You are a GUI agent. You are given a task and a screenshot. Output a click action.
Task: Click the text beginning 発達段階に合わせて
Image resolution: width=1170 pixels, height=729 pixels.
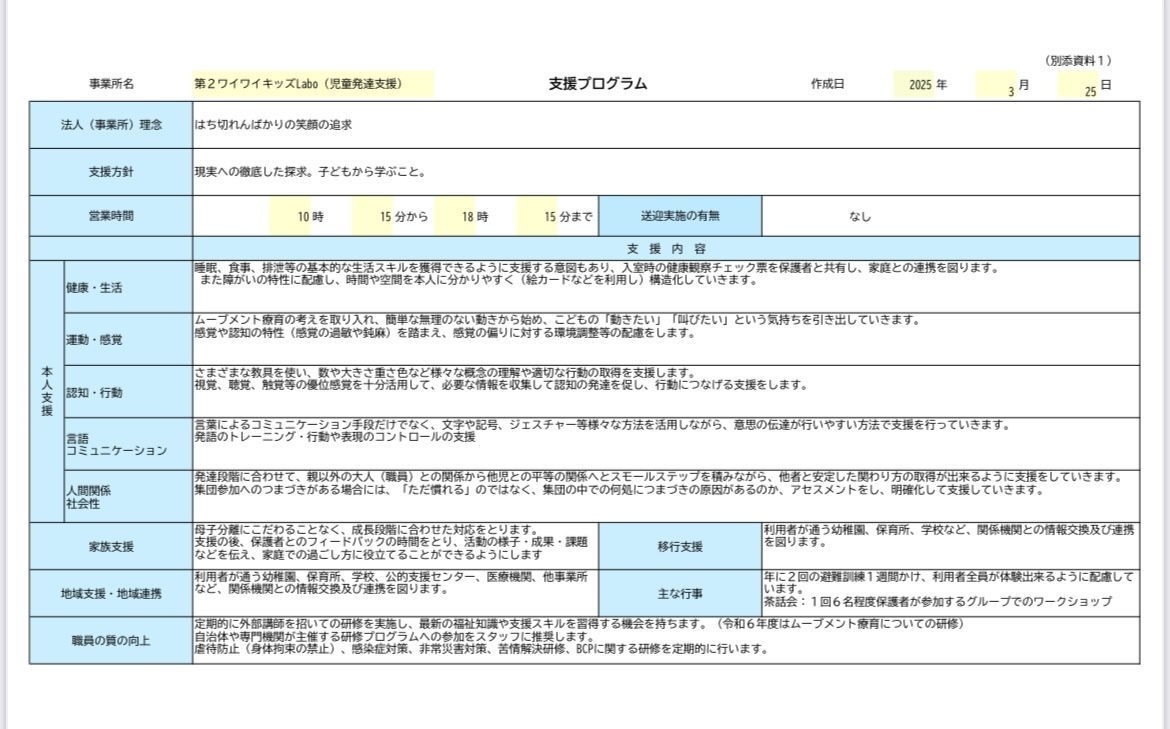[x=660, y=483]
